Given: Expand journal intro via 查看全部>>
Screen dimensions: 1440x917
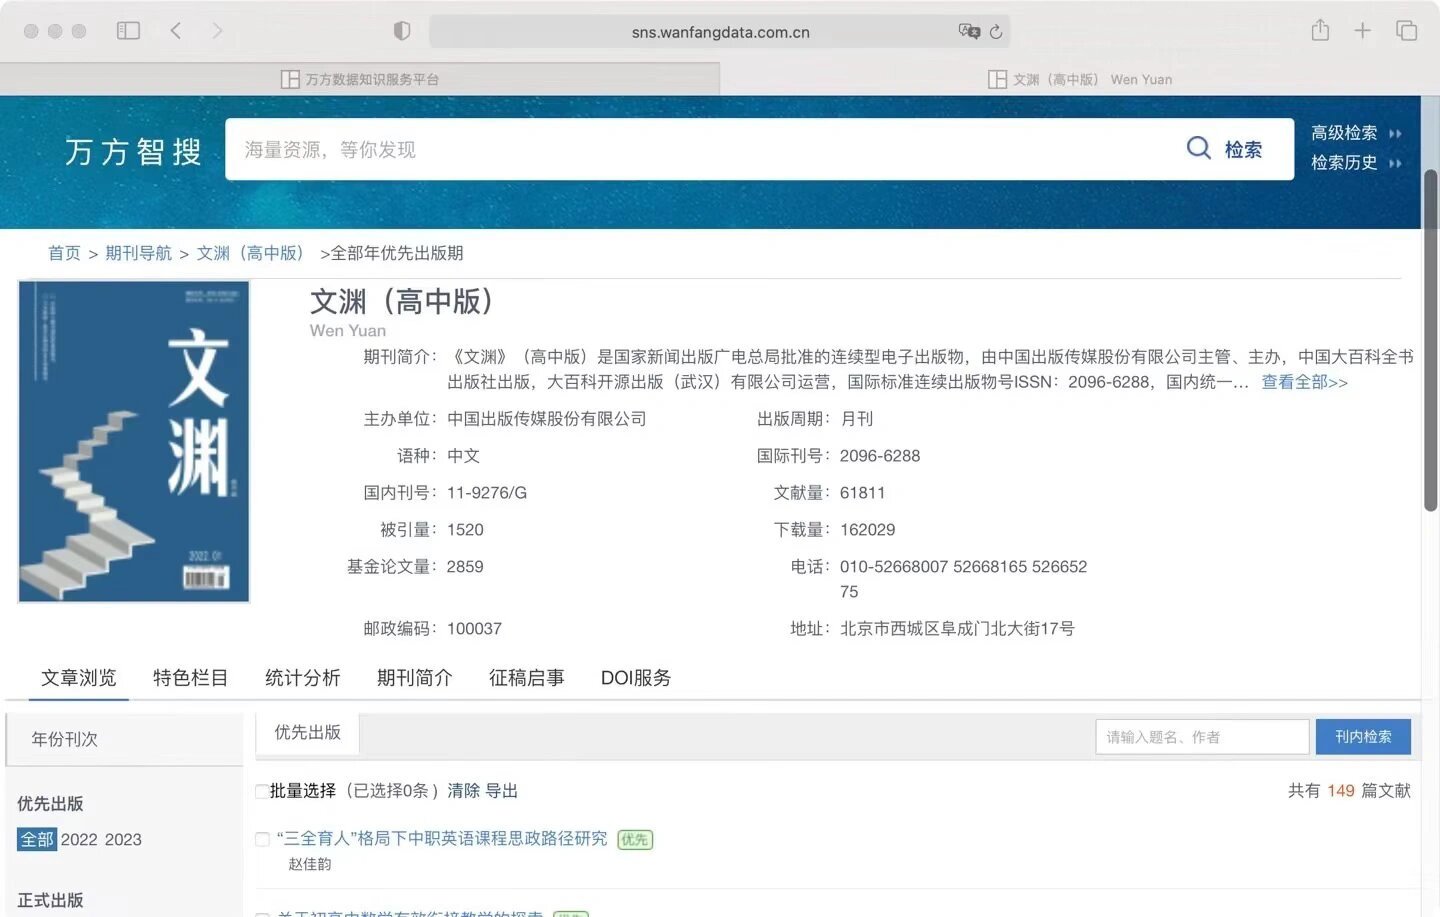Looking at the screenshot, I should pos(1304,382).
